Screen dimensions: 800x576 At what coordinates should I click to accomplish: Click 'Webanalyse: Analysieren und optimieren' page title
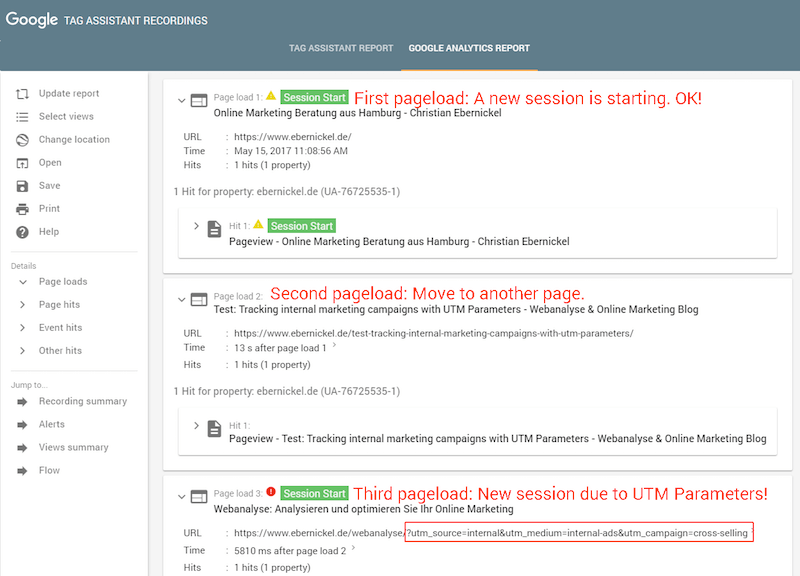(363, 509)
